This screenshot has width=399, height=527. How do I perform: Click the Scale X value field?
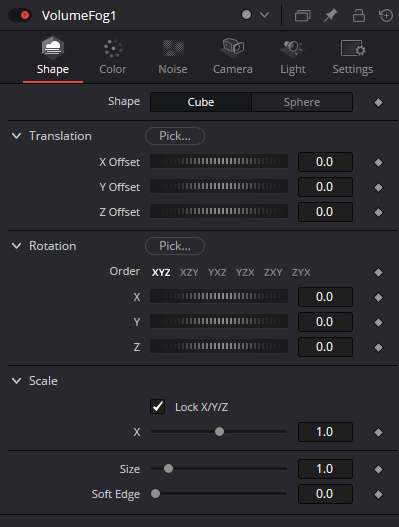click(x=325, y=432)
